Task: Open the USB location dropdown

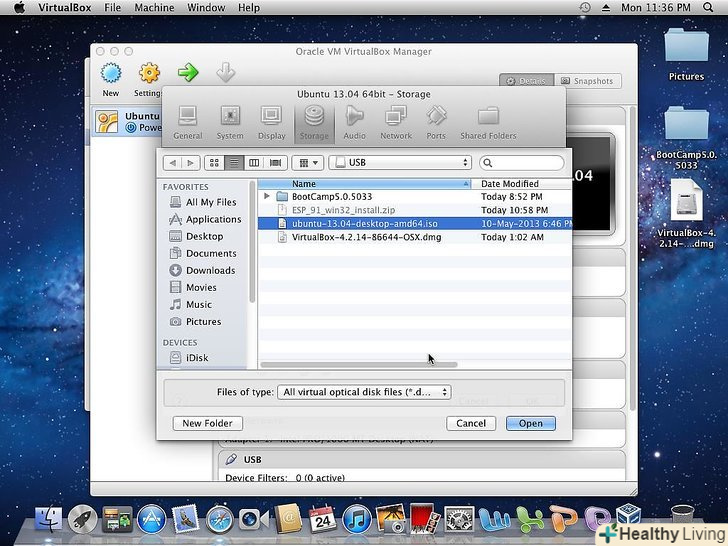Action: [400, 162]
